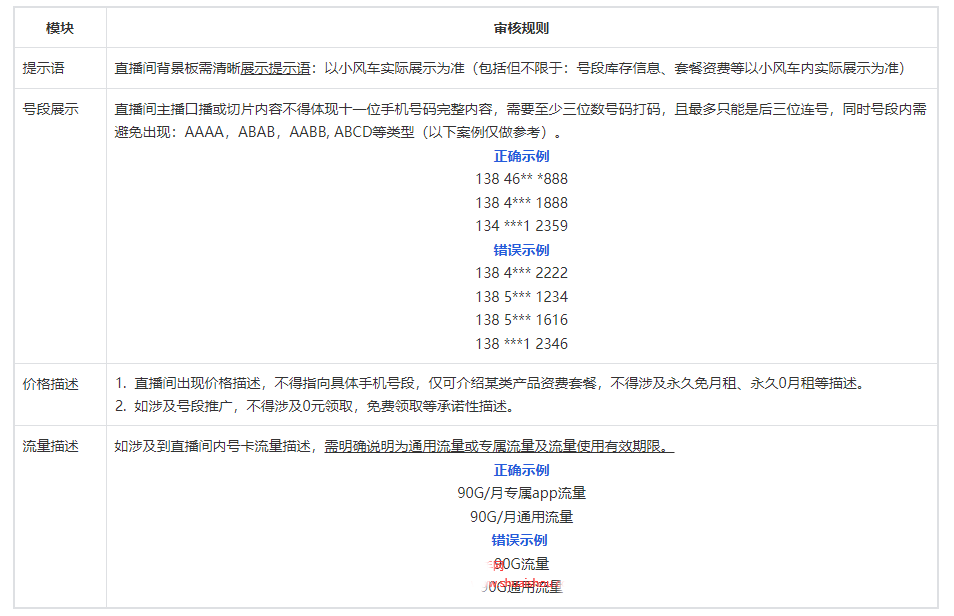Click the wrong example 138 ***1 2346
Screen dimensions: 954x616
[521, 343]
